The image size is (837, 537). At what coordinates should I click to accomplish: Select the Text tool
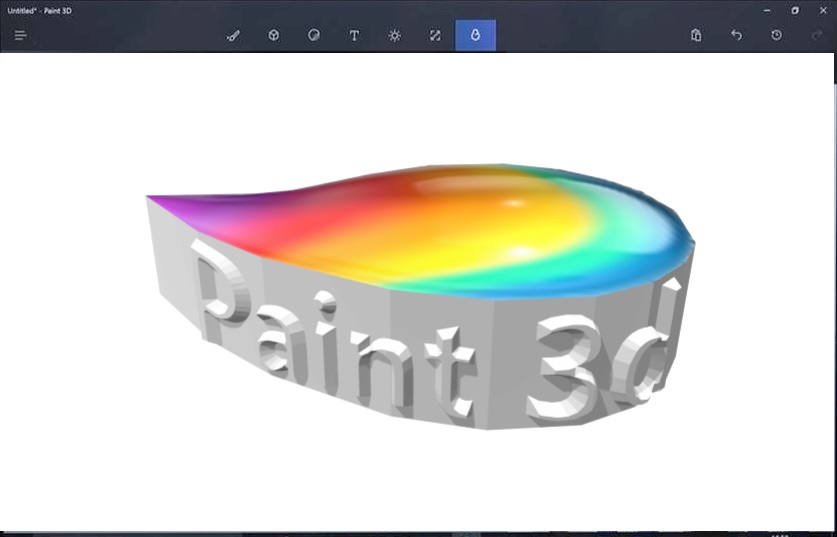[x=354, y=36]
